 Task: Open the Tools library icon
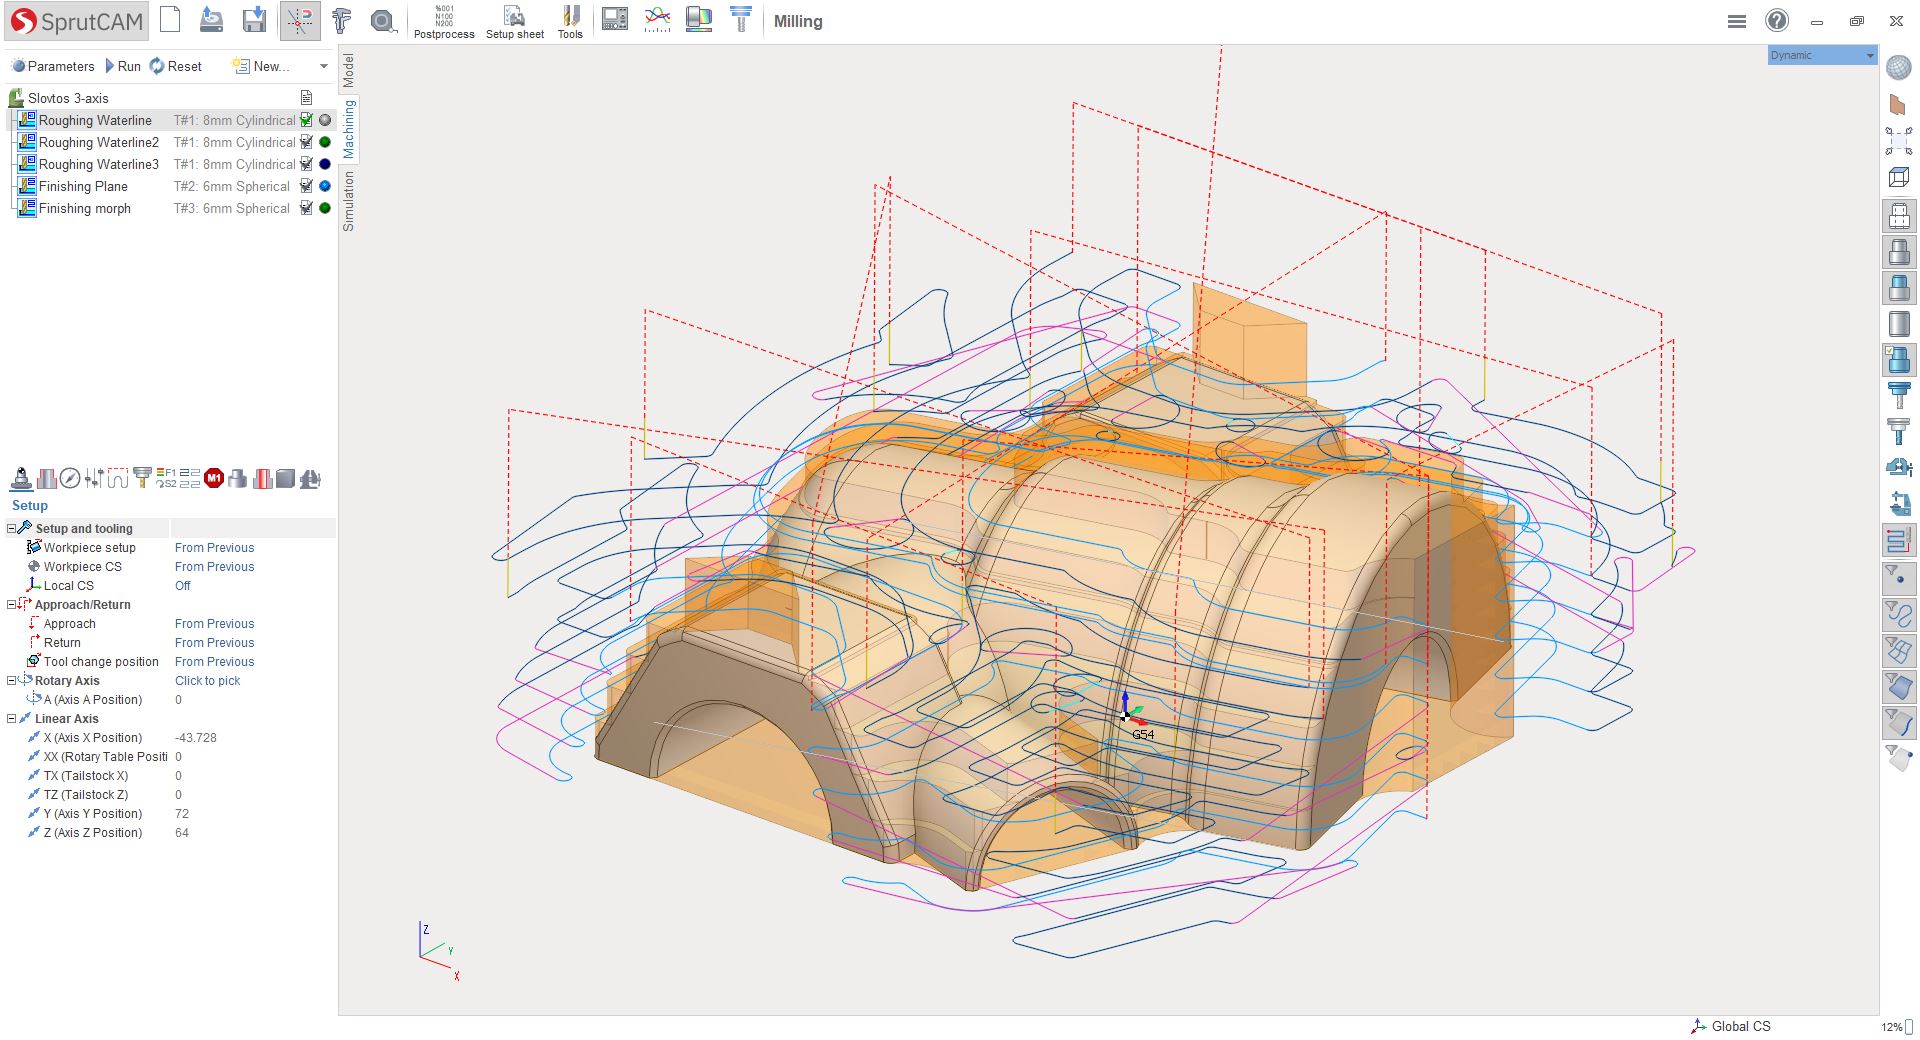(570, 21)
